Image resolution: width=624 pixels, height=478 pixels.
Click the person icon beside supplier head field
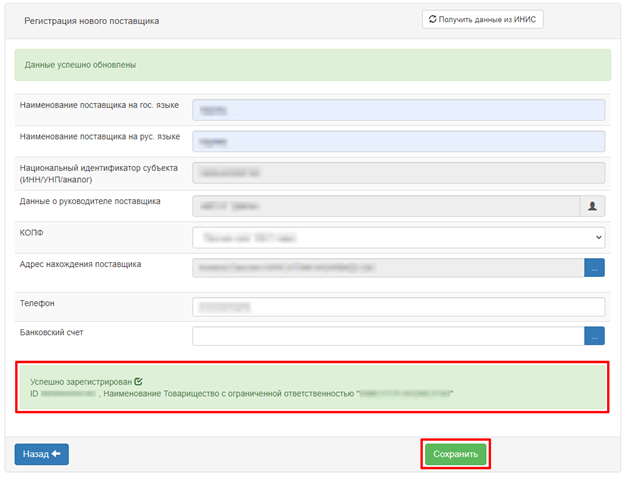[592, 206]
